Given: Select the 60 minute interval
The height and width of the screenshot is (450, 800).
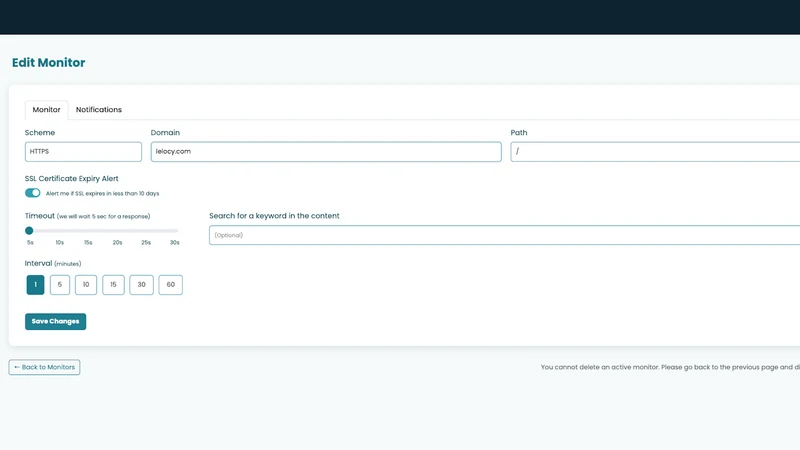Looking at the screenshot, I should [170, 285].
